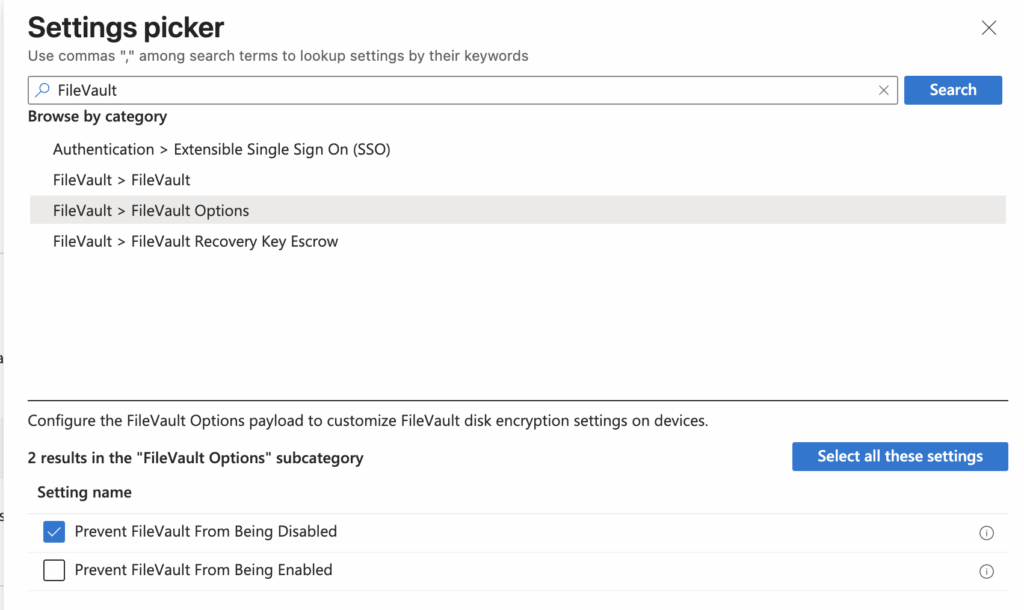Screen dimensions: 1024x610
Task: Check Prevent FileVault From Being Enabled
Action: tap(53, 570)
